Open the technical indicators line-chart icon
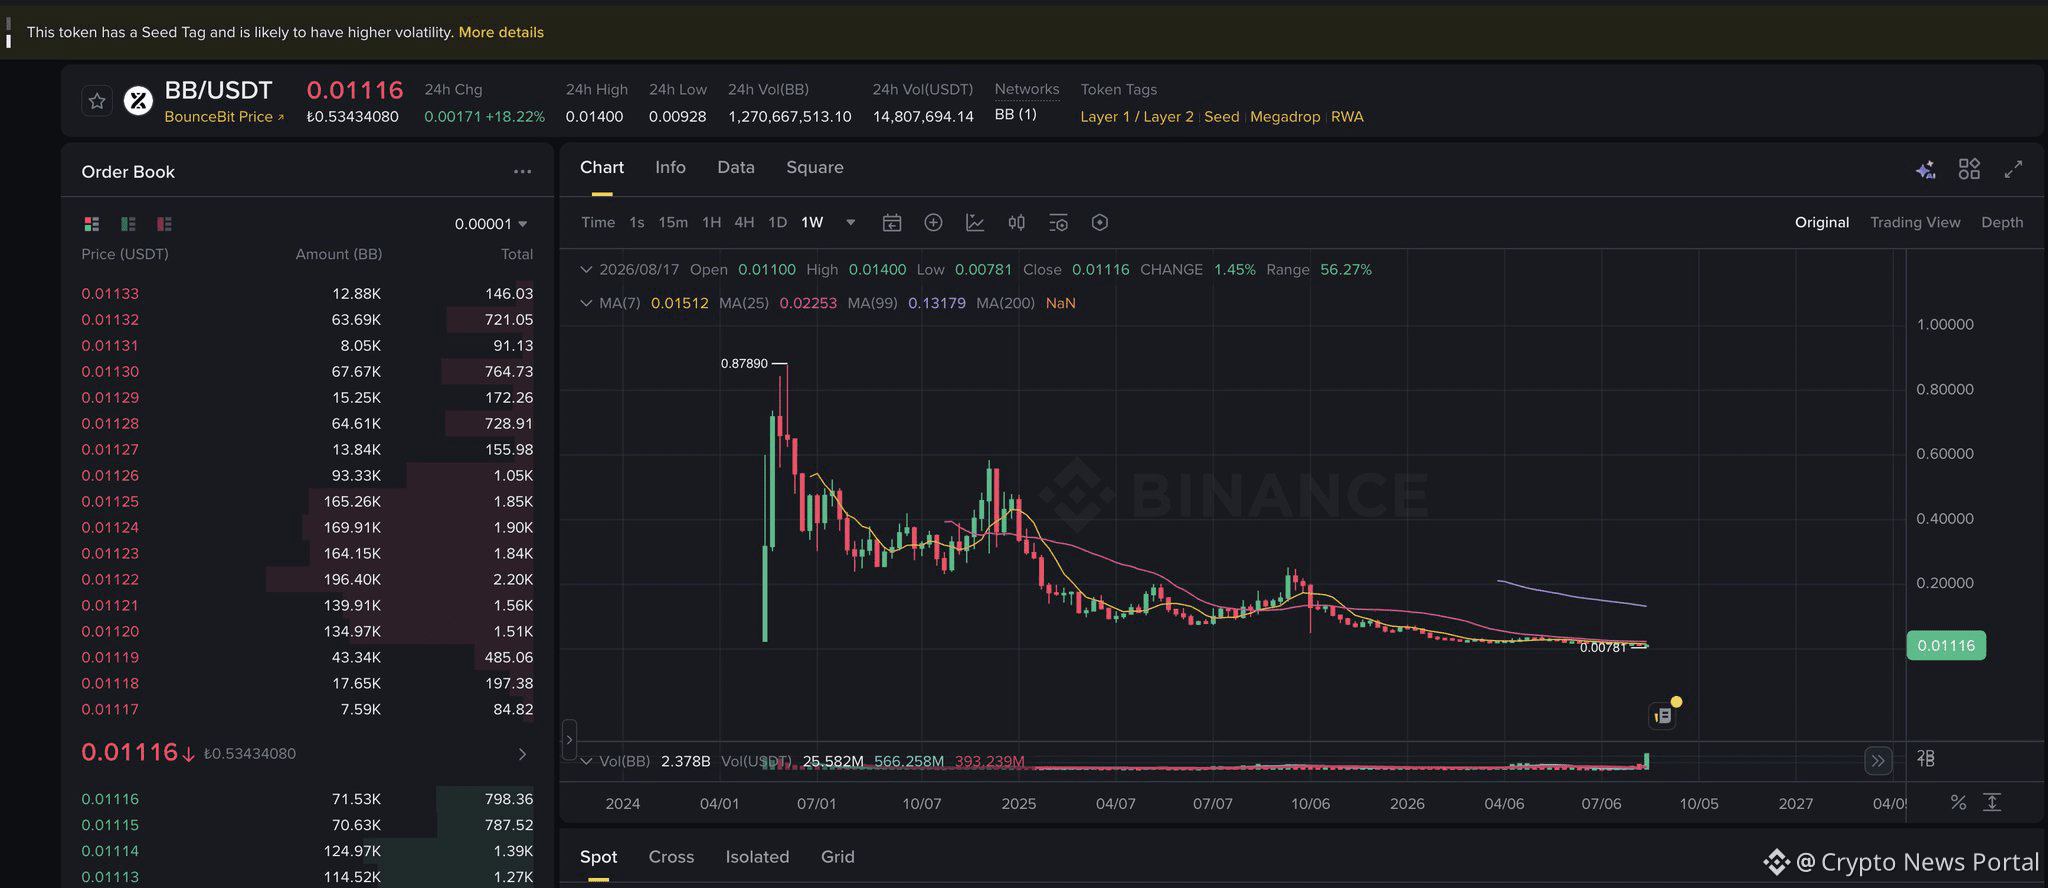Viewport: 2048px width, 888px height. pos(975,223)
